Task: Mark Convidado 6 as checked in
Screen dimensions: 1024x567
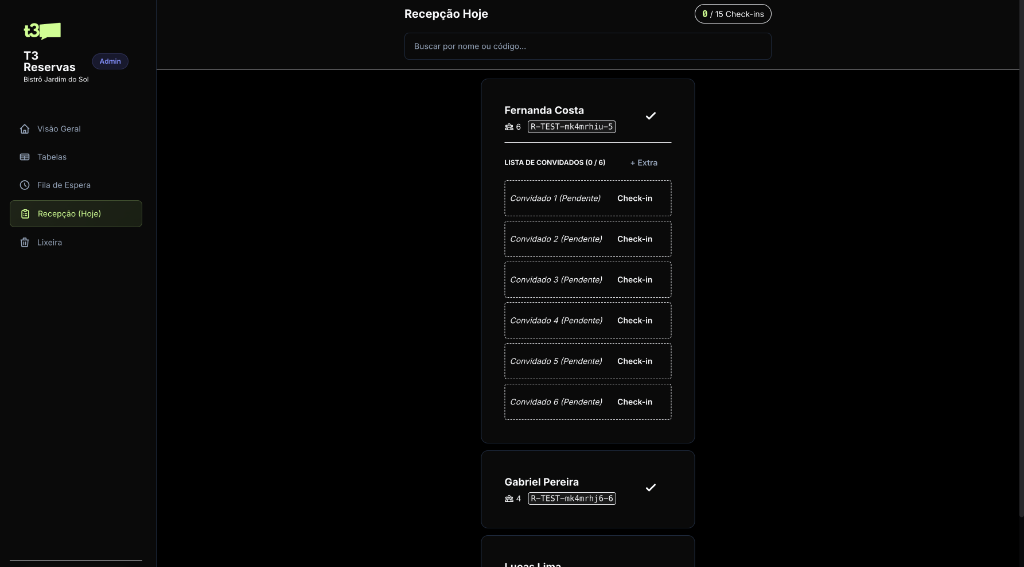Action: pyautogui.click(x=634, y=402)
